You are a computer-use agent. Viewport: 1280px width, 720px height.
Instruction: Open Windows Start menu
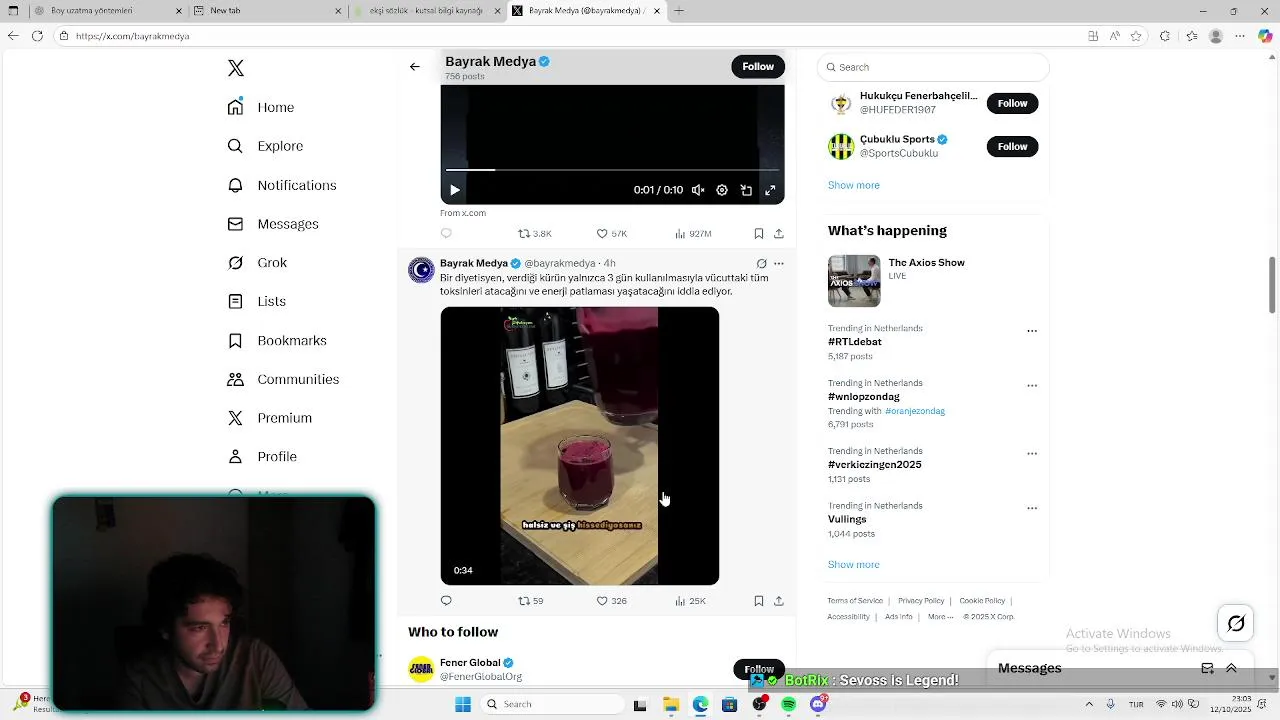tap(463, 704)
